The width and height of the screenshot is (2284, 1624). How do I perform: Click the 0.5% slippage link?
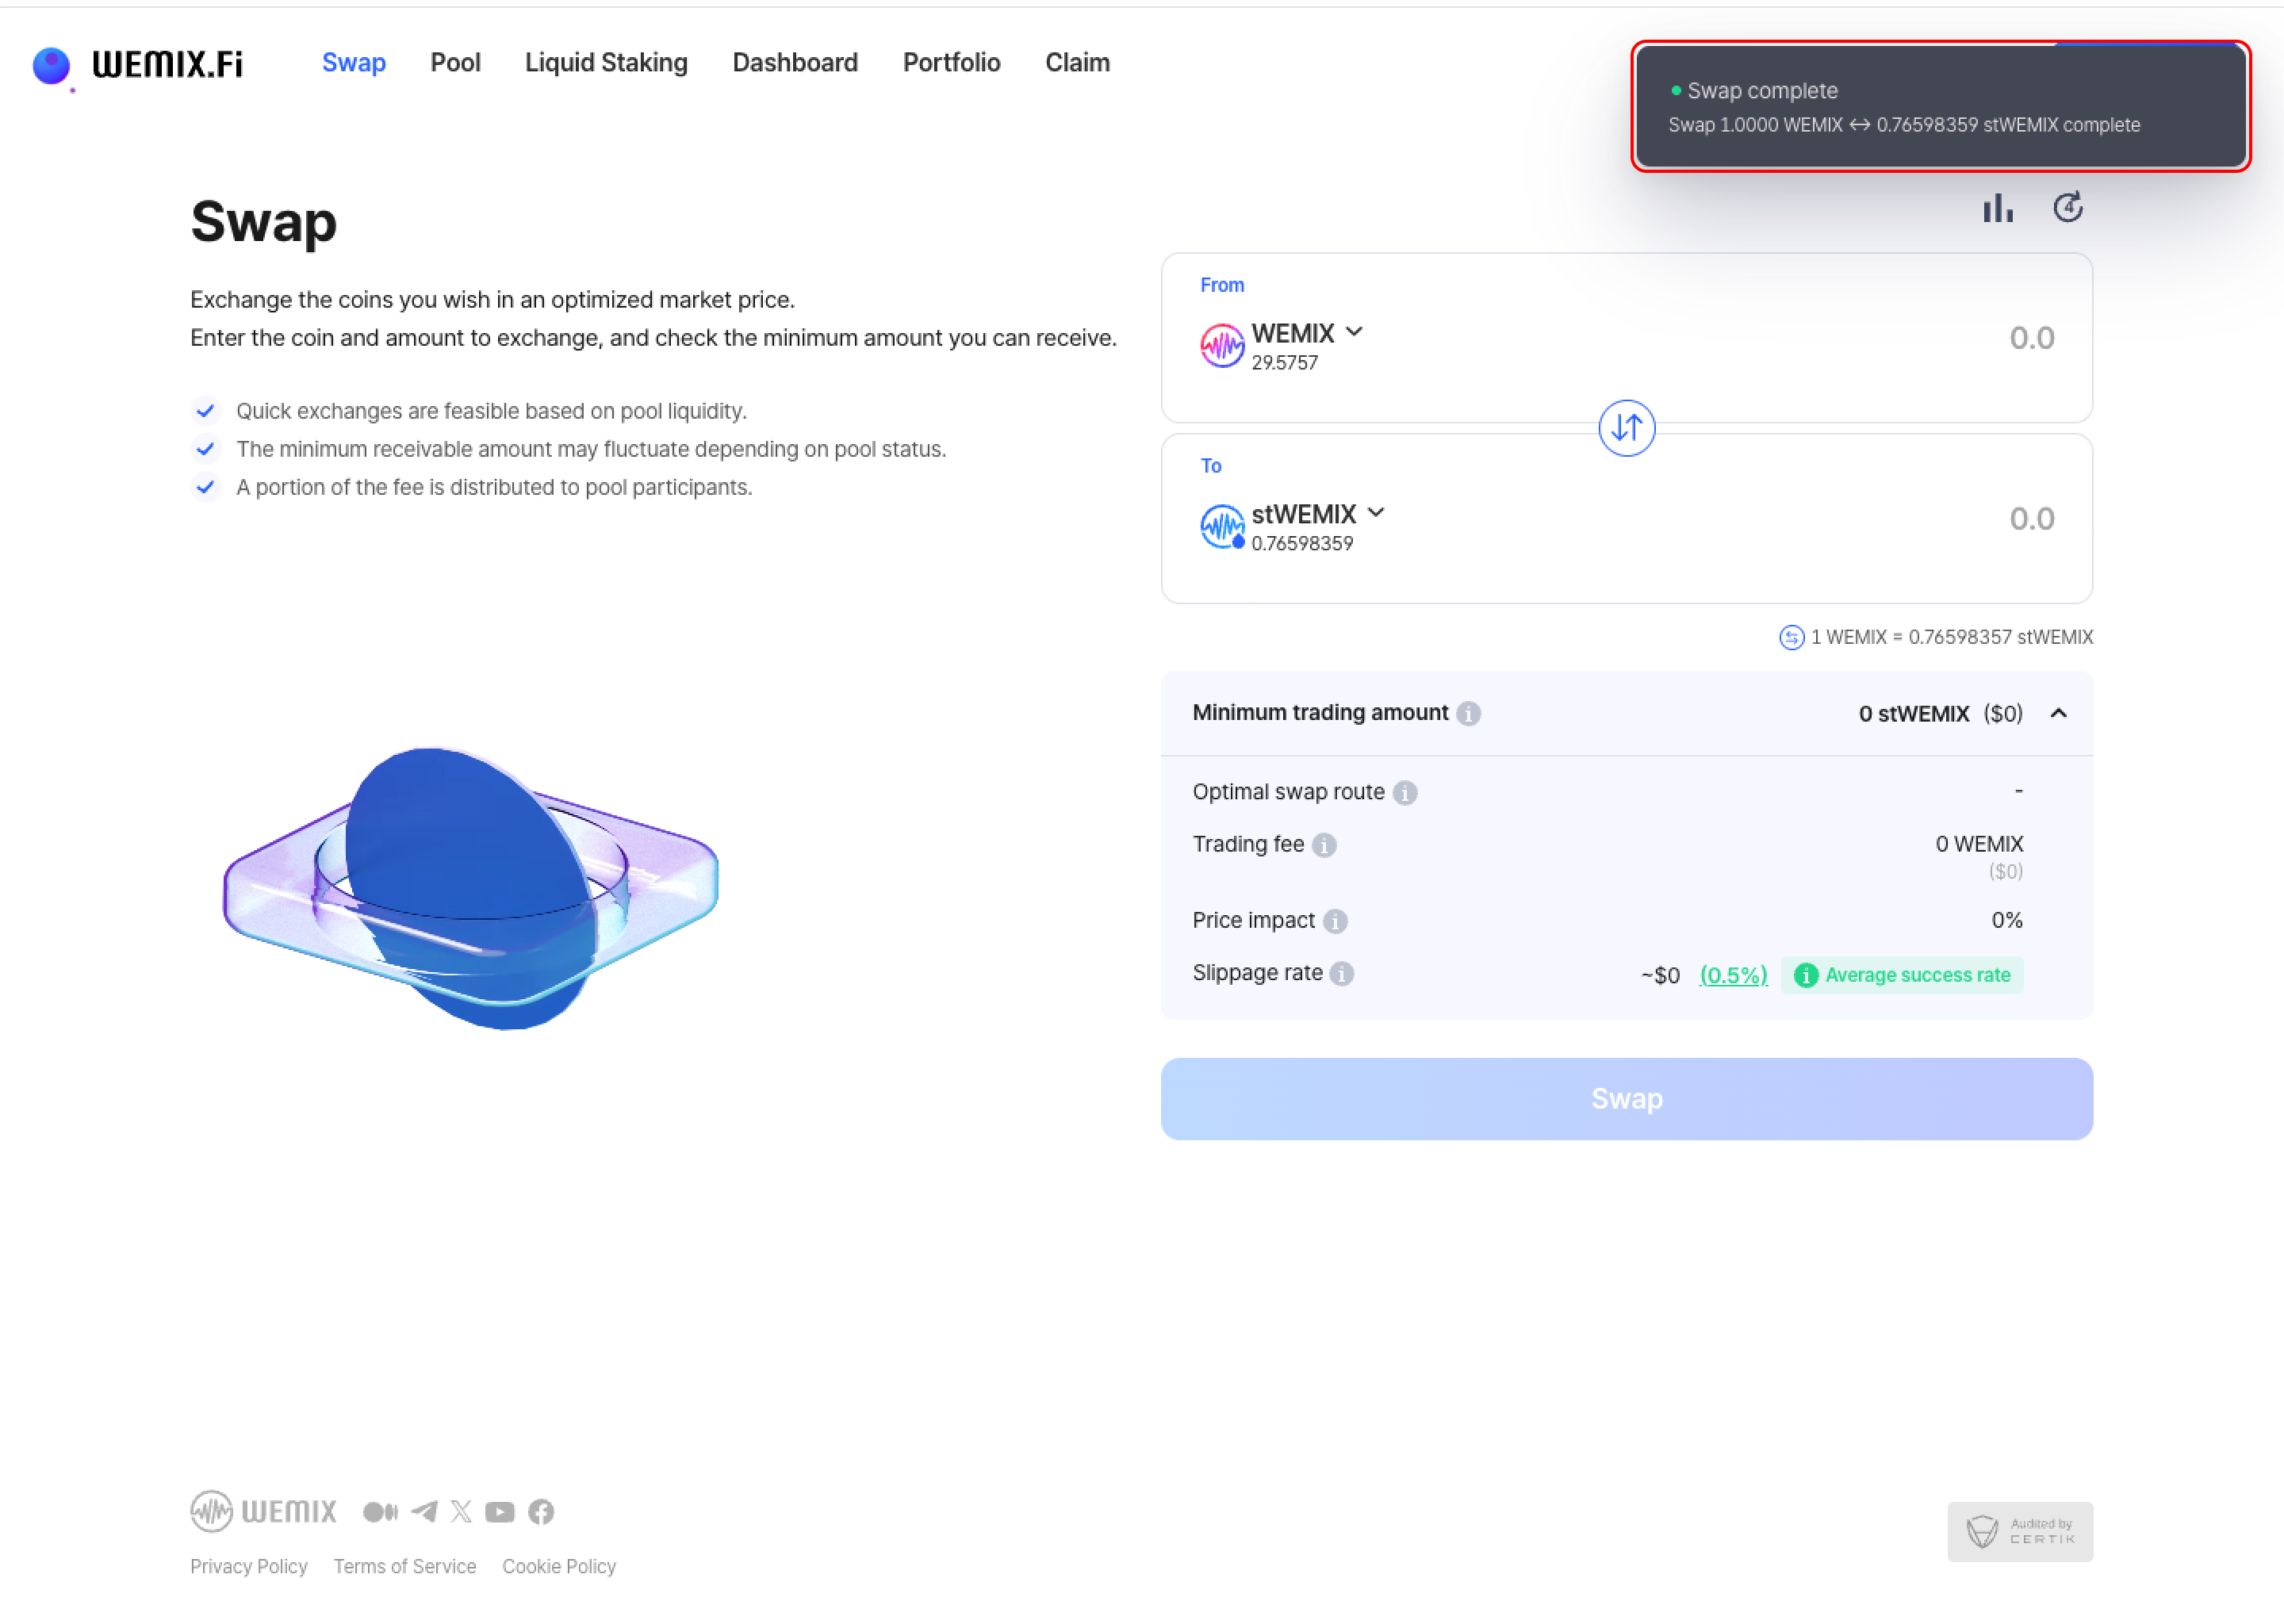pos(1733,975)
